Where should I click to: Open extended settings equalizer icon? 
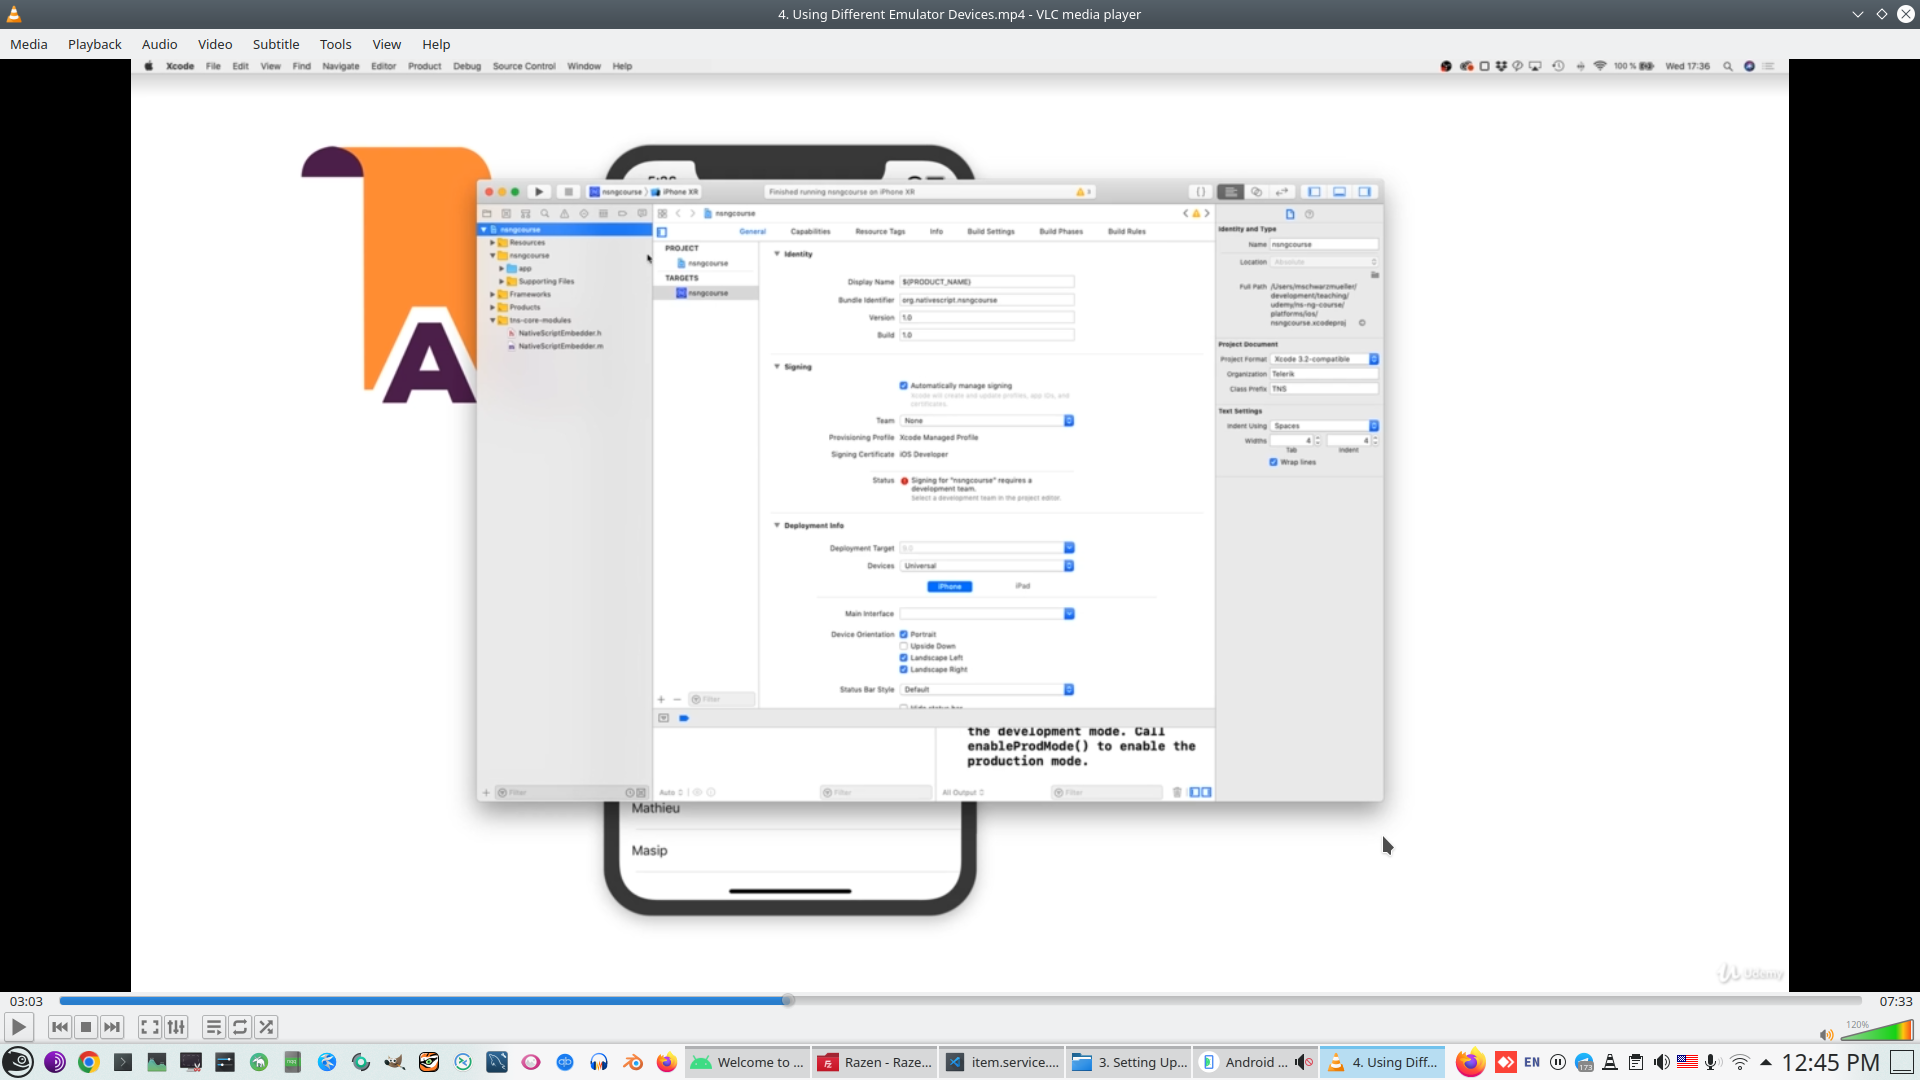(x=176, y=1027)
